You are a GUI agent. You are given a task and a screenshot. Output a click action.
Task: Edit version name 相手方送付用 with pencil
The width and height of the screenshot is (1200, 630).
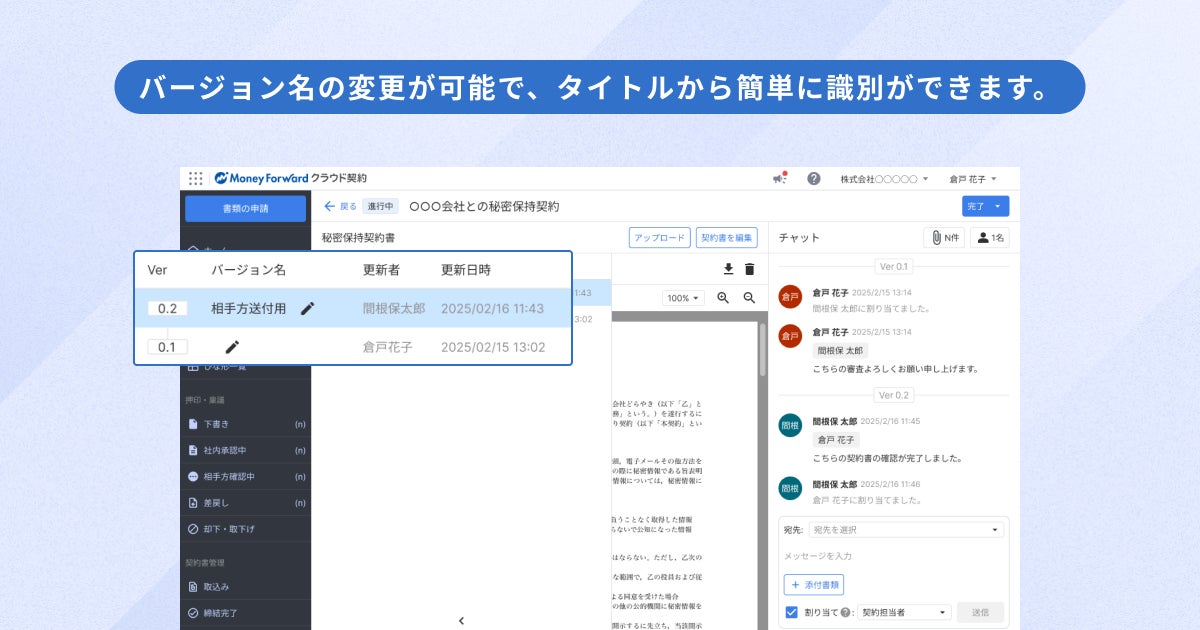pyautogui.click(x=308, y=309)
